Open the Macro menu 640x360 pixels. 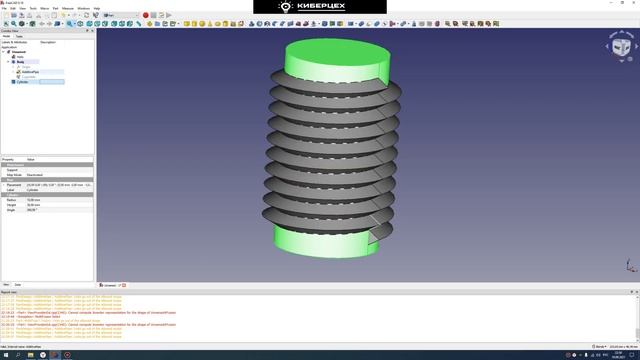click(44, 8)
